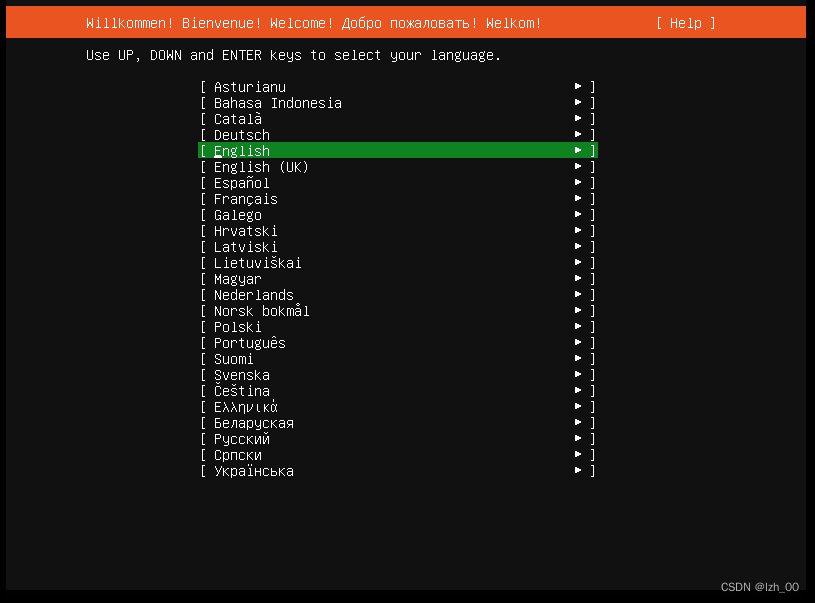This screenshot has height=603, width=815.
Task: Select Português language
Action: tap(398, 343)
